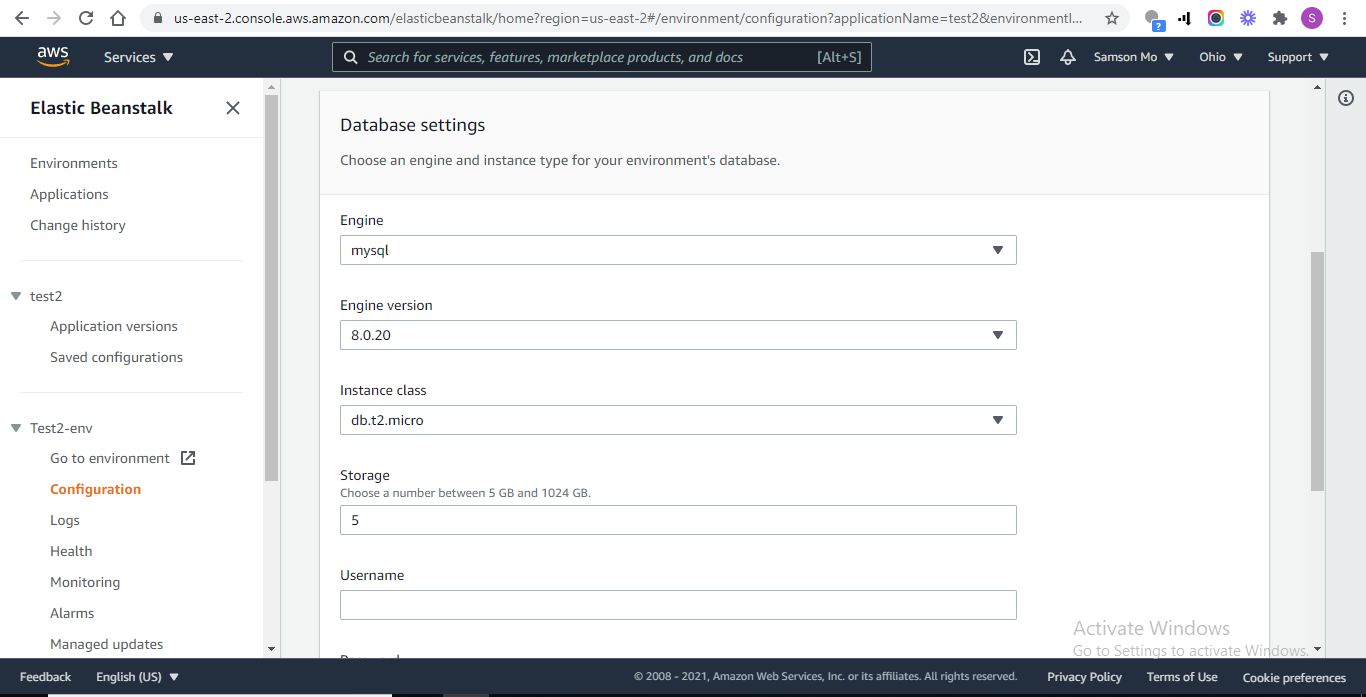The height and width of the screenshot is (697, 1366).
Task: Refresh the page with the reload icon
Action: point(85,18)
